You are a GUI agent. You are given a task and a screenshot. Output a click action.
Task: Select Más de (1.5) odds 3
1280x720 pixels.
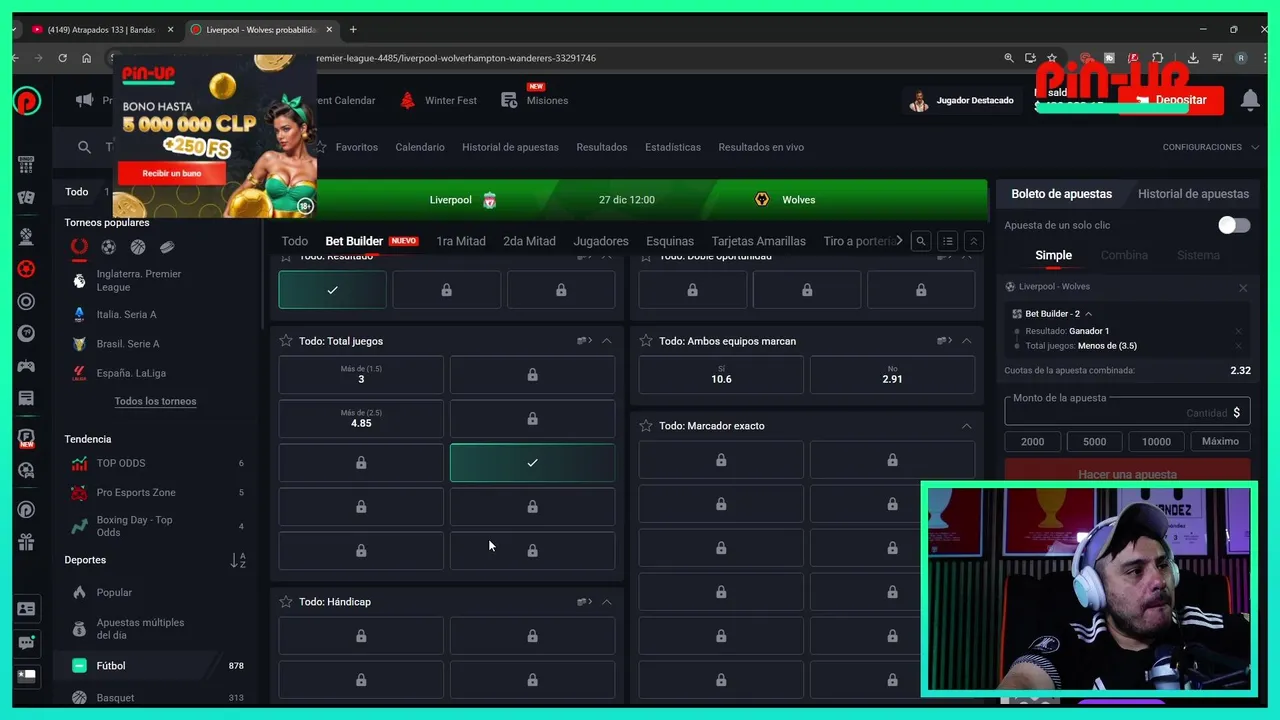click(x=361, y=375)
